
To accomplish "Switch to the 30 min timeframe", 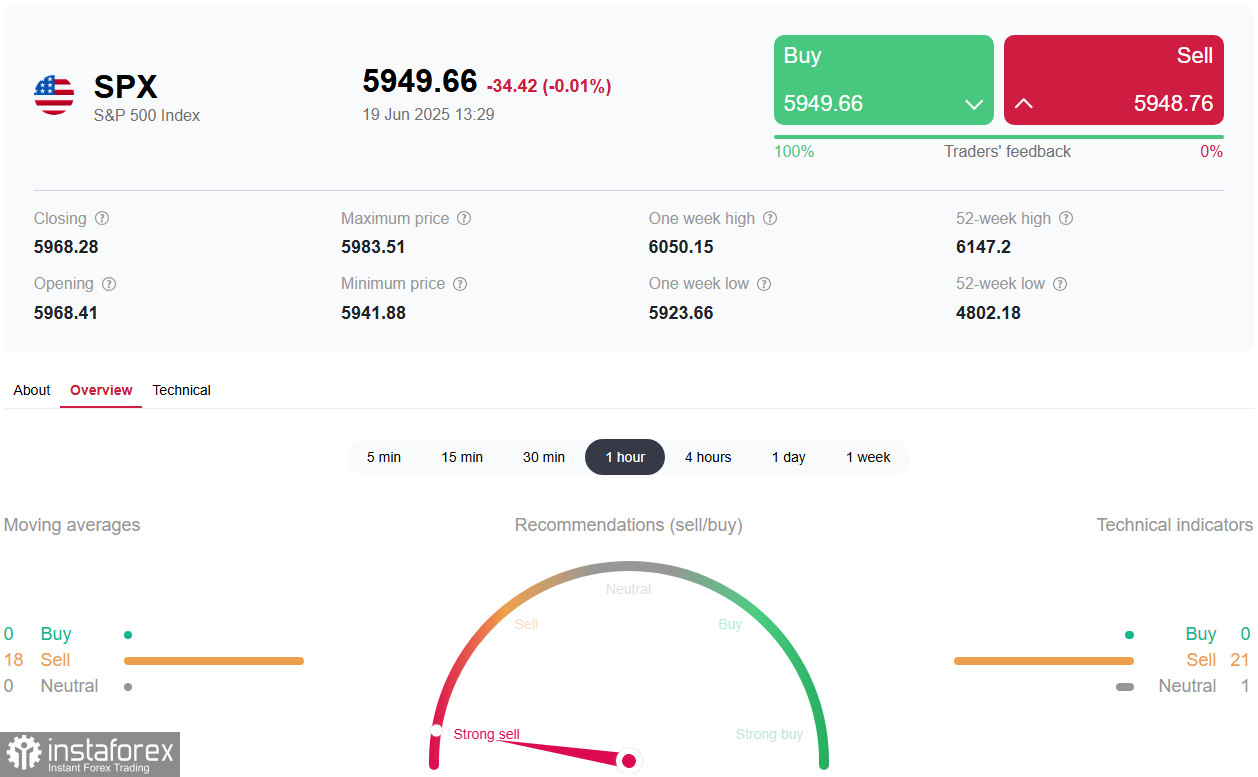I will tap(544, 457).
